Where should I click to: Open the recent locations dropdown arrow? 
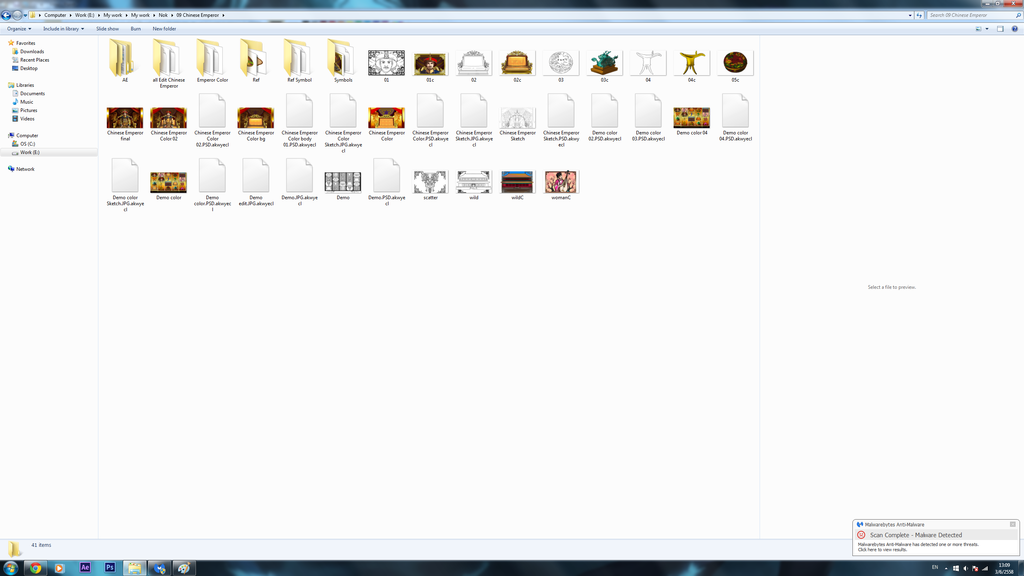(25, 15)
